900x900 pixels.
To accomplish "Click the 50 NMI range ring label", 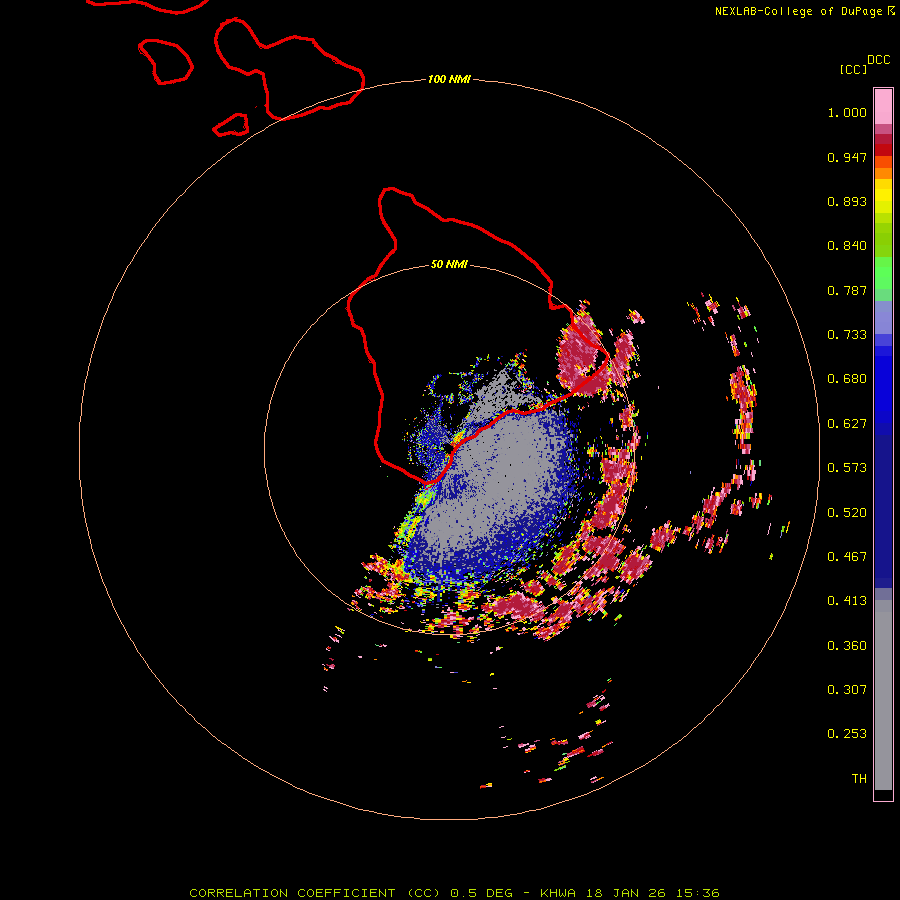I will coord(449,265).
